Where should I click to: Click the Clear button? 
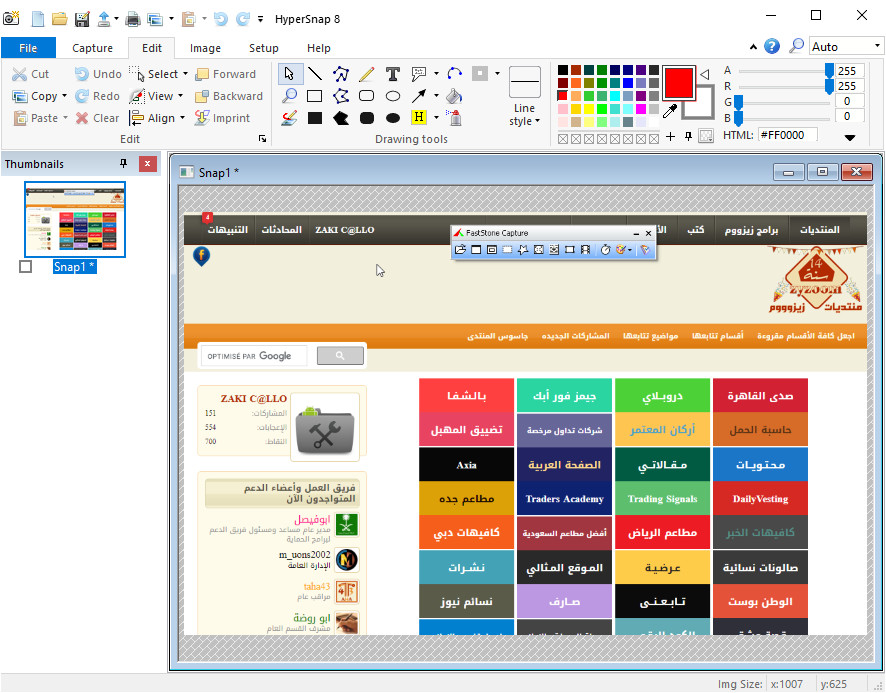pyautogui.click(x=98, y=118)
